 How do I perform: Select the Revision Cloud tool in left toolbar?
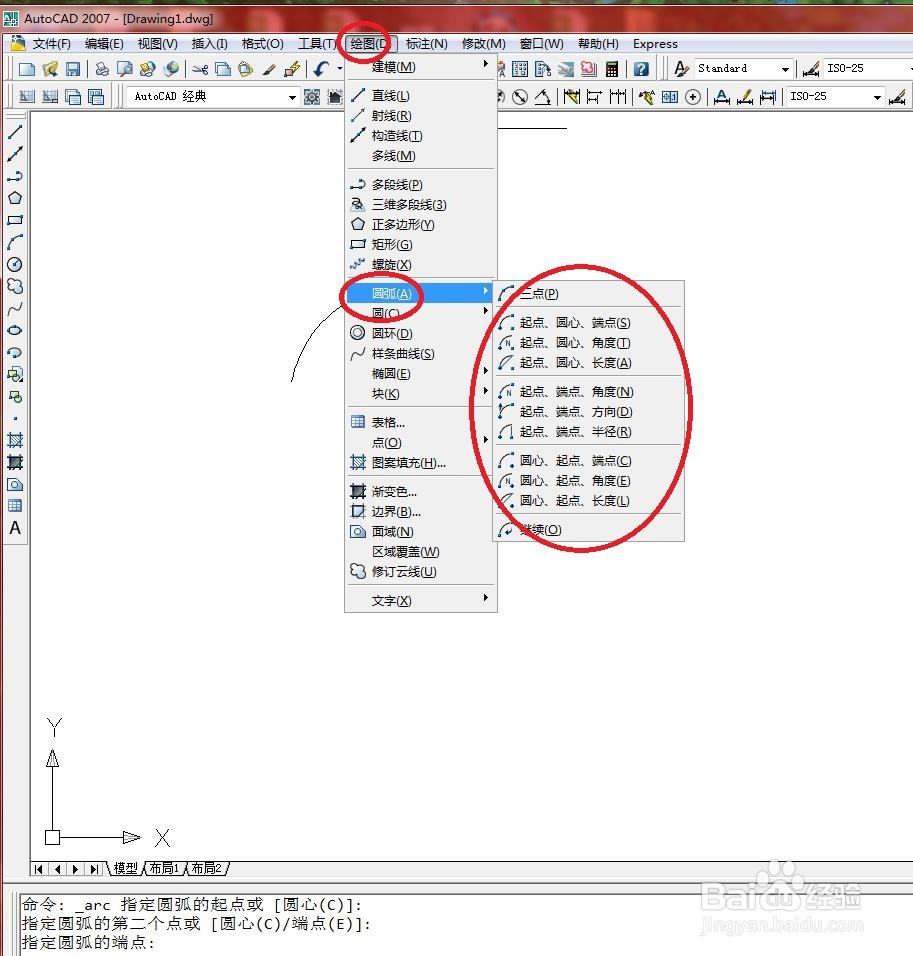point(15,287)
